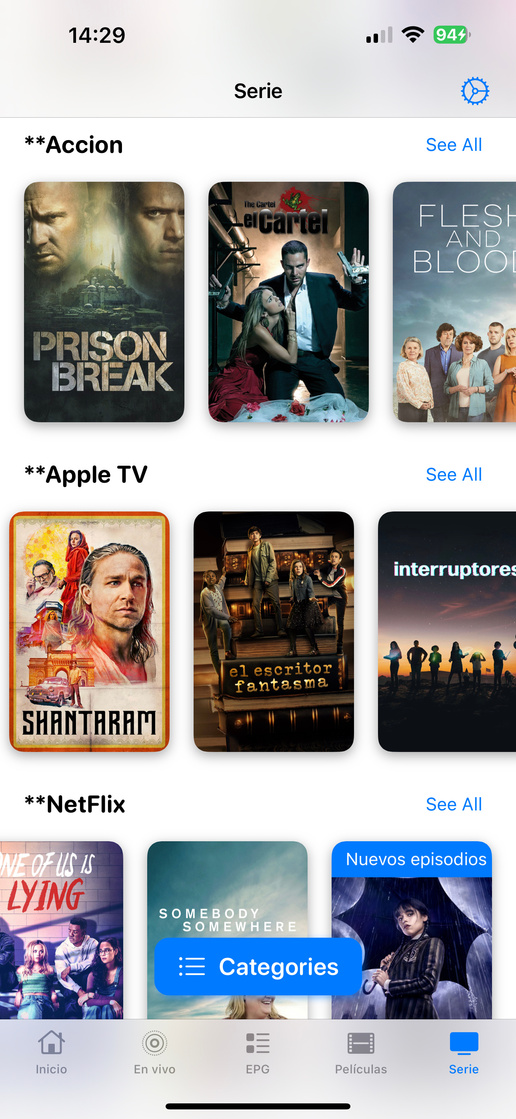The image size is (516, 1119).
Task: Open the En vivo live tab
Action: [154, 1053]
